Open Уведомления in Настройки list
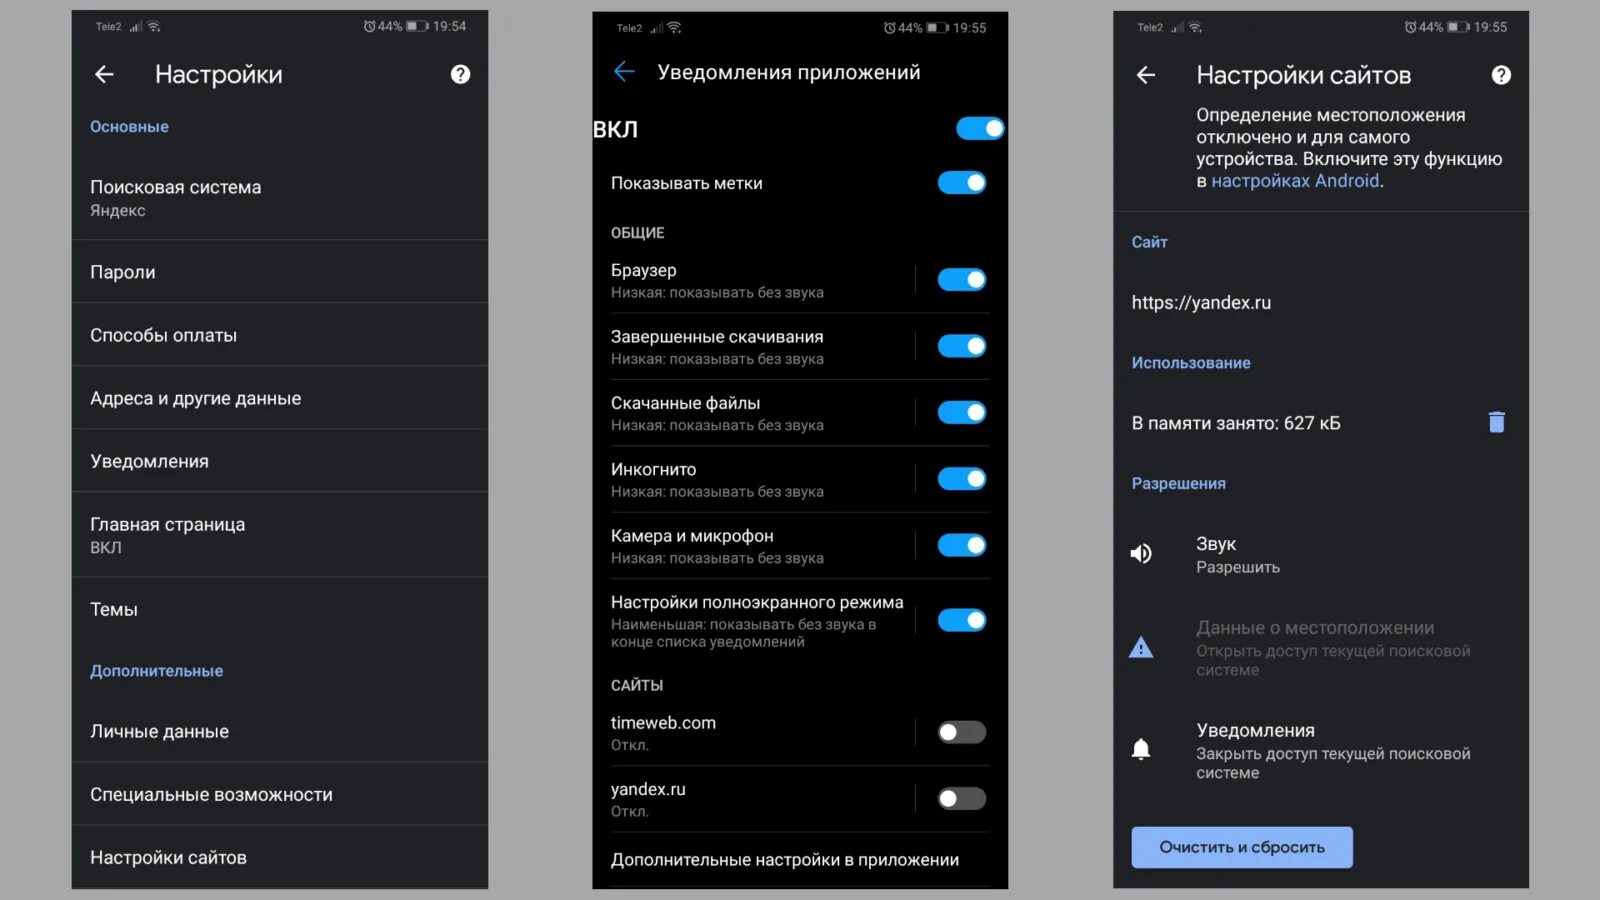 click(x=280, y=461)
